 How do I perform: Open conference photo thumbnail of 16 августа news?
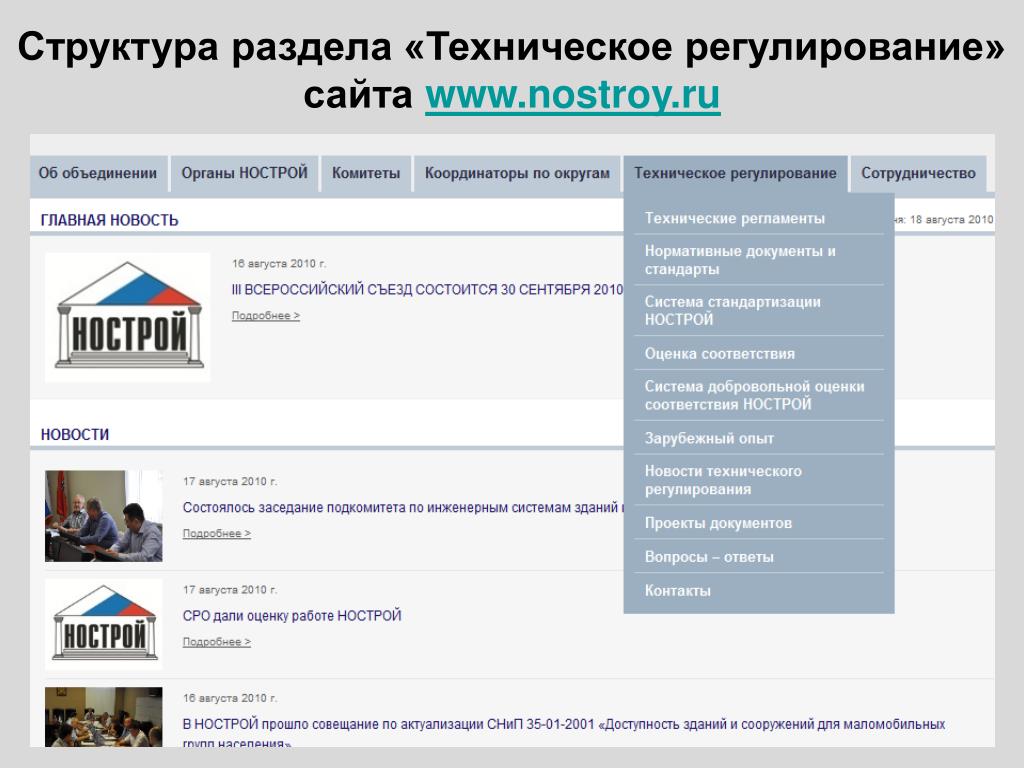[x=104, y=717]
